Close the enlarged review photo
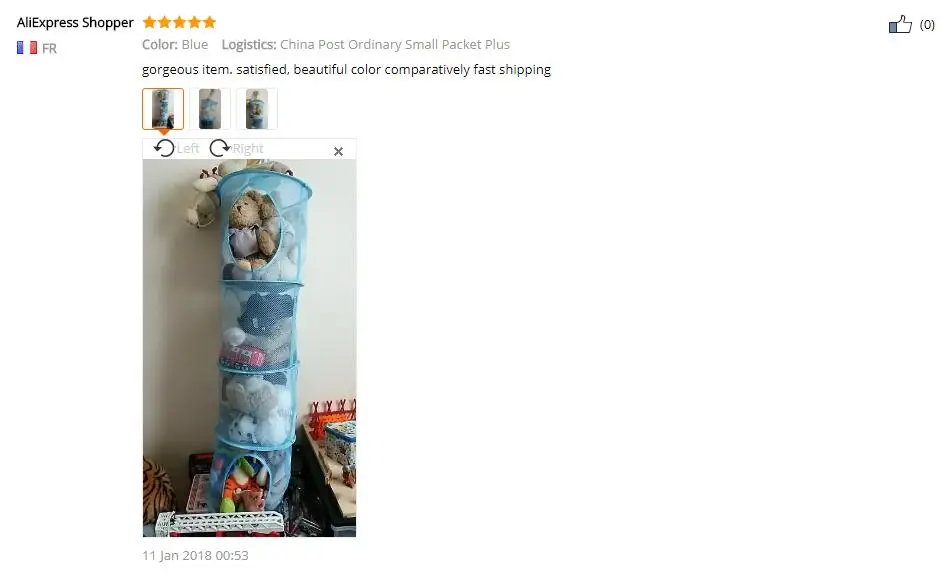Viewport: 943px width, 574px height. tap(338, 152)
